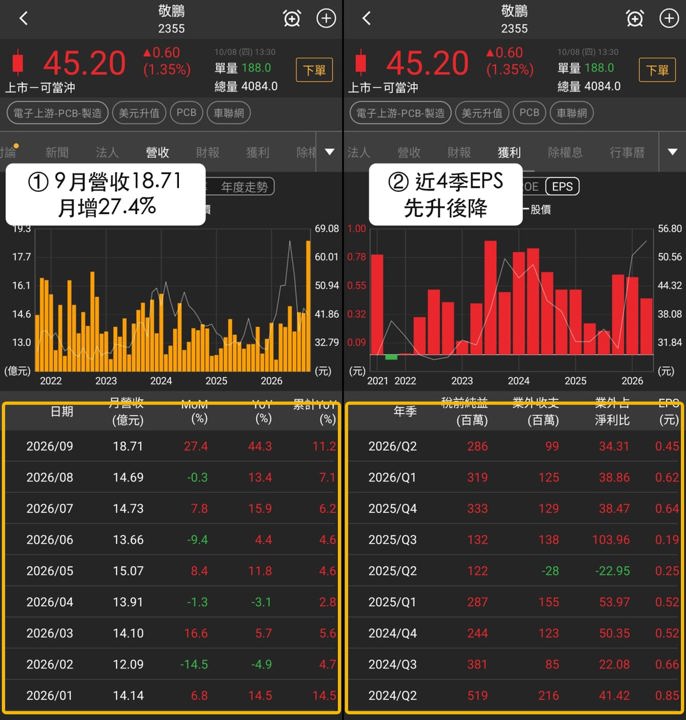Tap the back arrow in the left panel
Screen dimensions: 686x720
(23, 18)
